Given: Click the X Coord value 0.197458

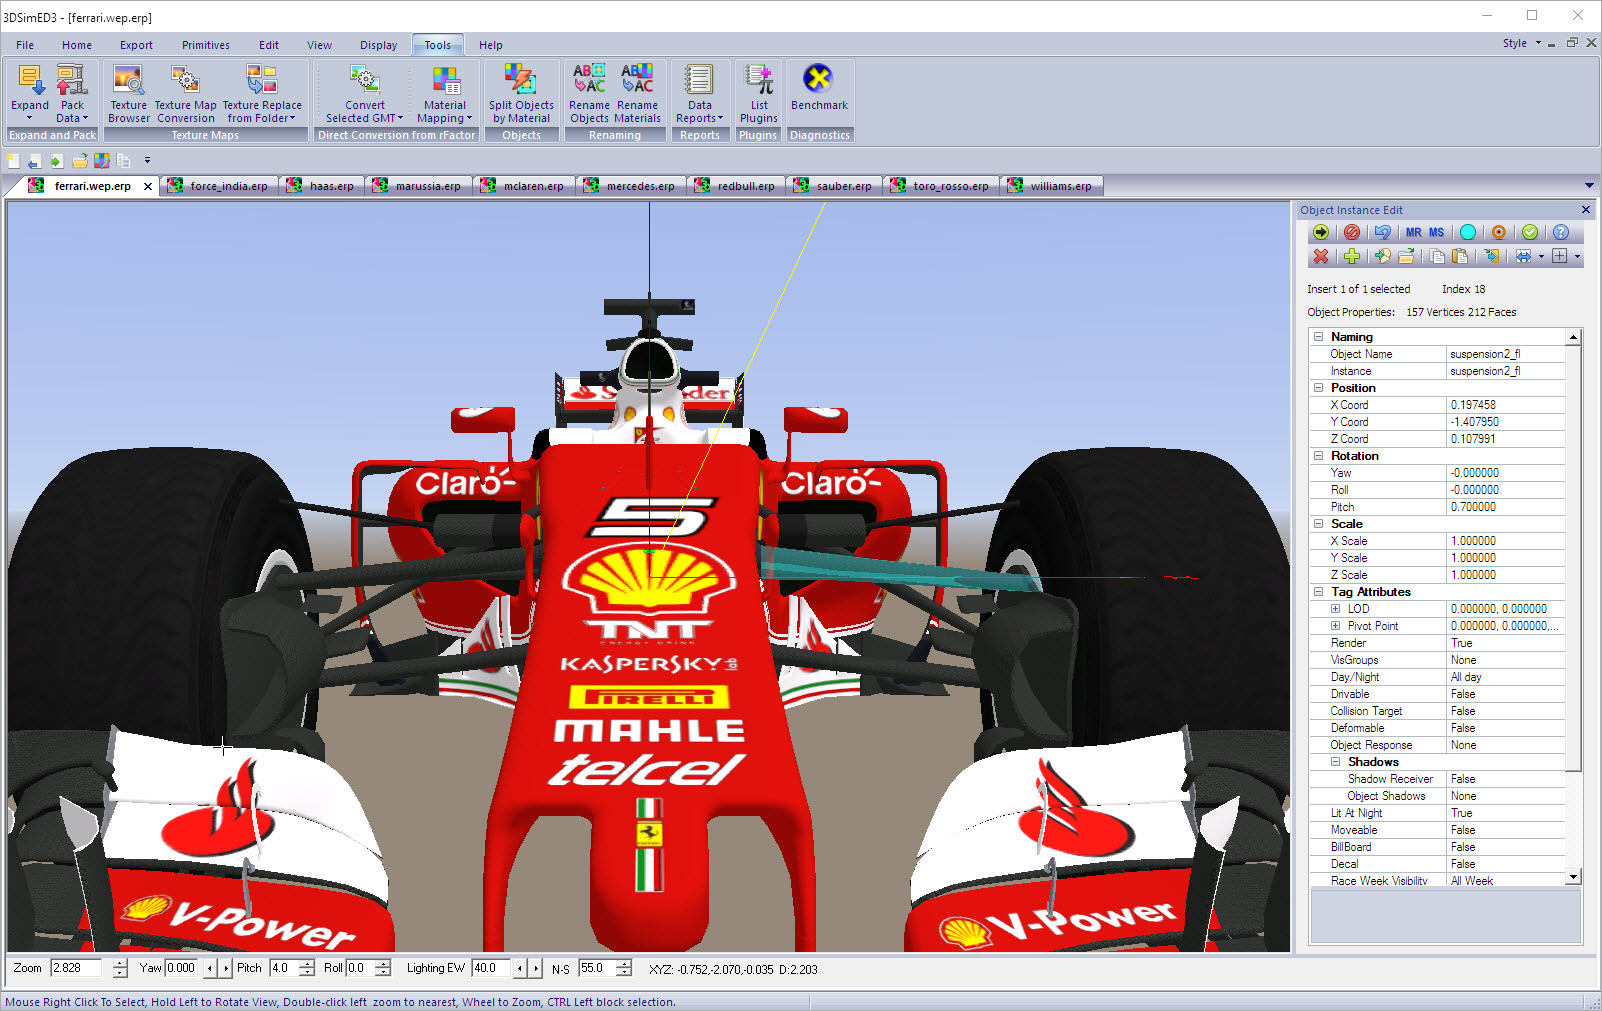Looking at the screenshot, I should click(x=1505, y=405).
